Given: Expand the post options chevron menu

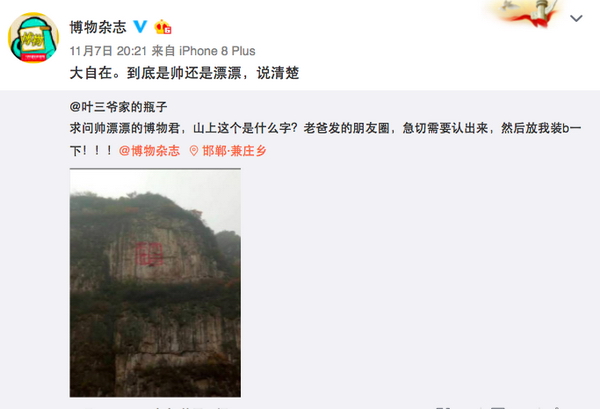Looking at the screenshot, I should pos(576,18).
